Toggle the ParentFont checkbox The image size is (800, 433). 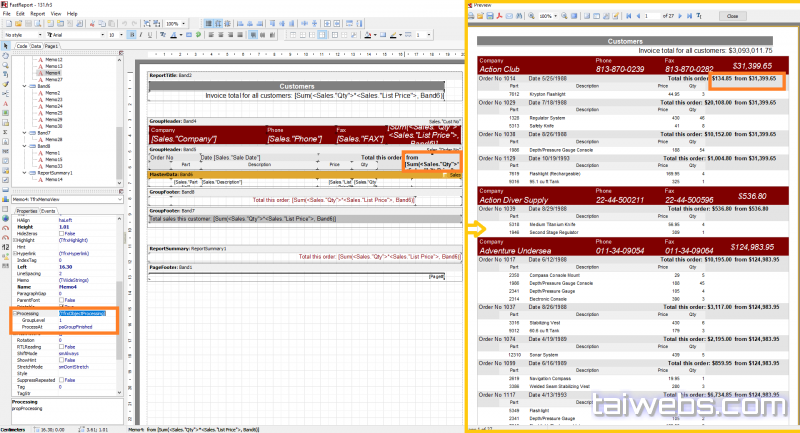coord(62,298)
